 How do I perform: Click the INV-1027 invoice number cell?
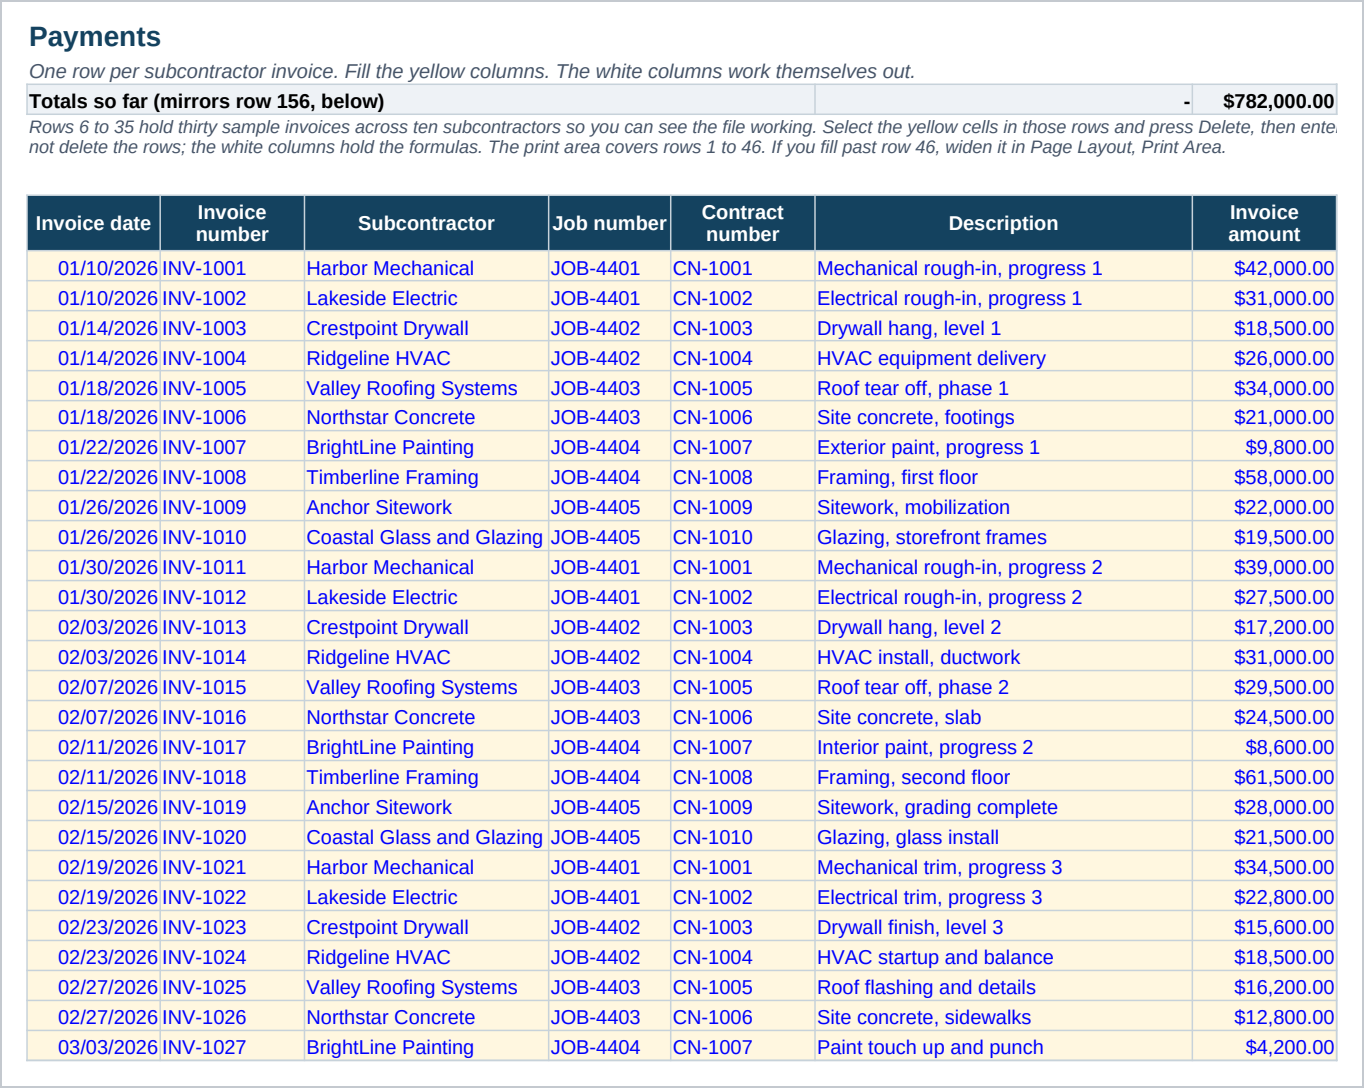point(232,1047)
